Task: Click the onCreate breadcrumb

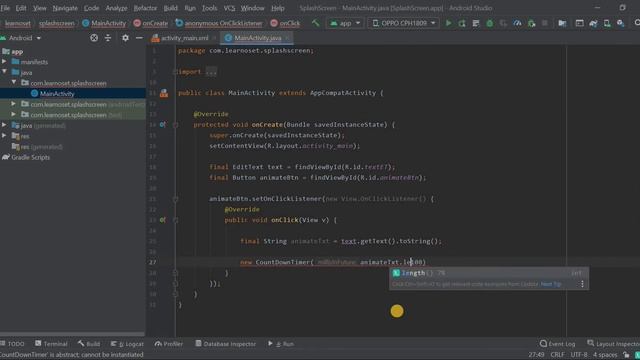Action: [x=151, y=23]
